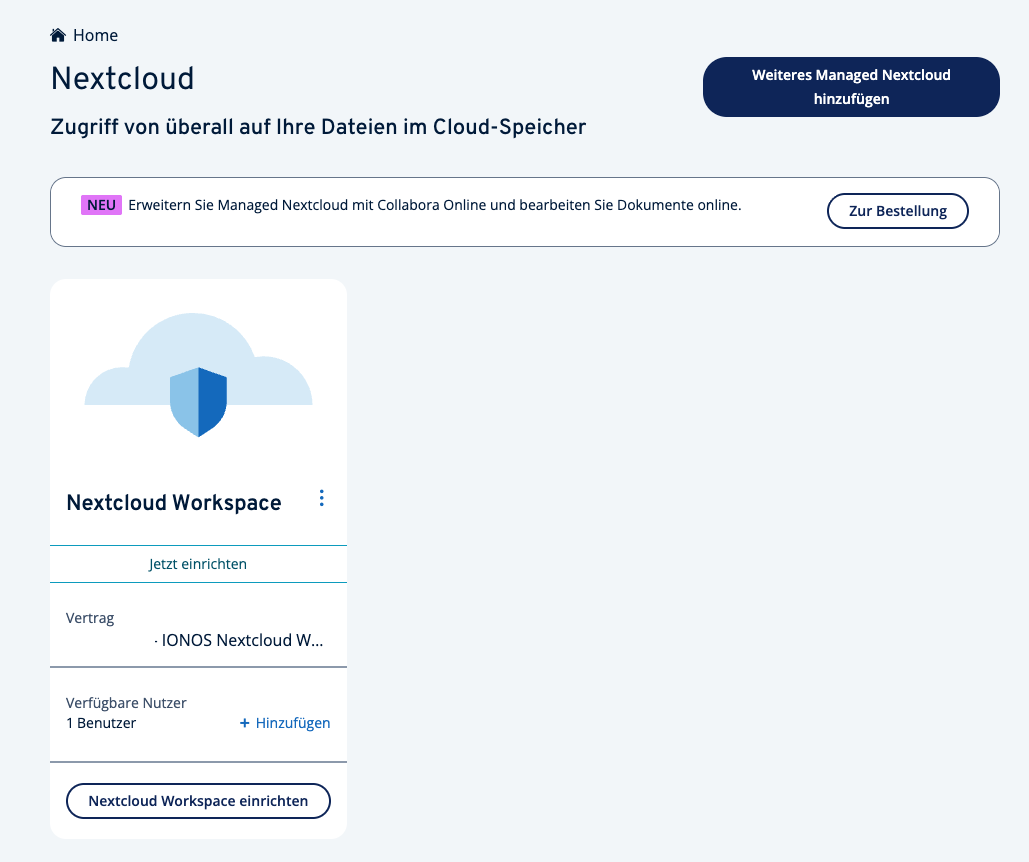Click the Jetzt einrichten link
This screenshot has width=1029, height=862.
pos(198,564)
